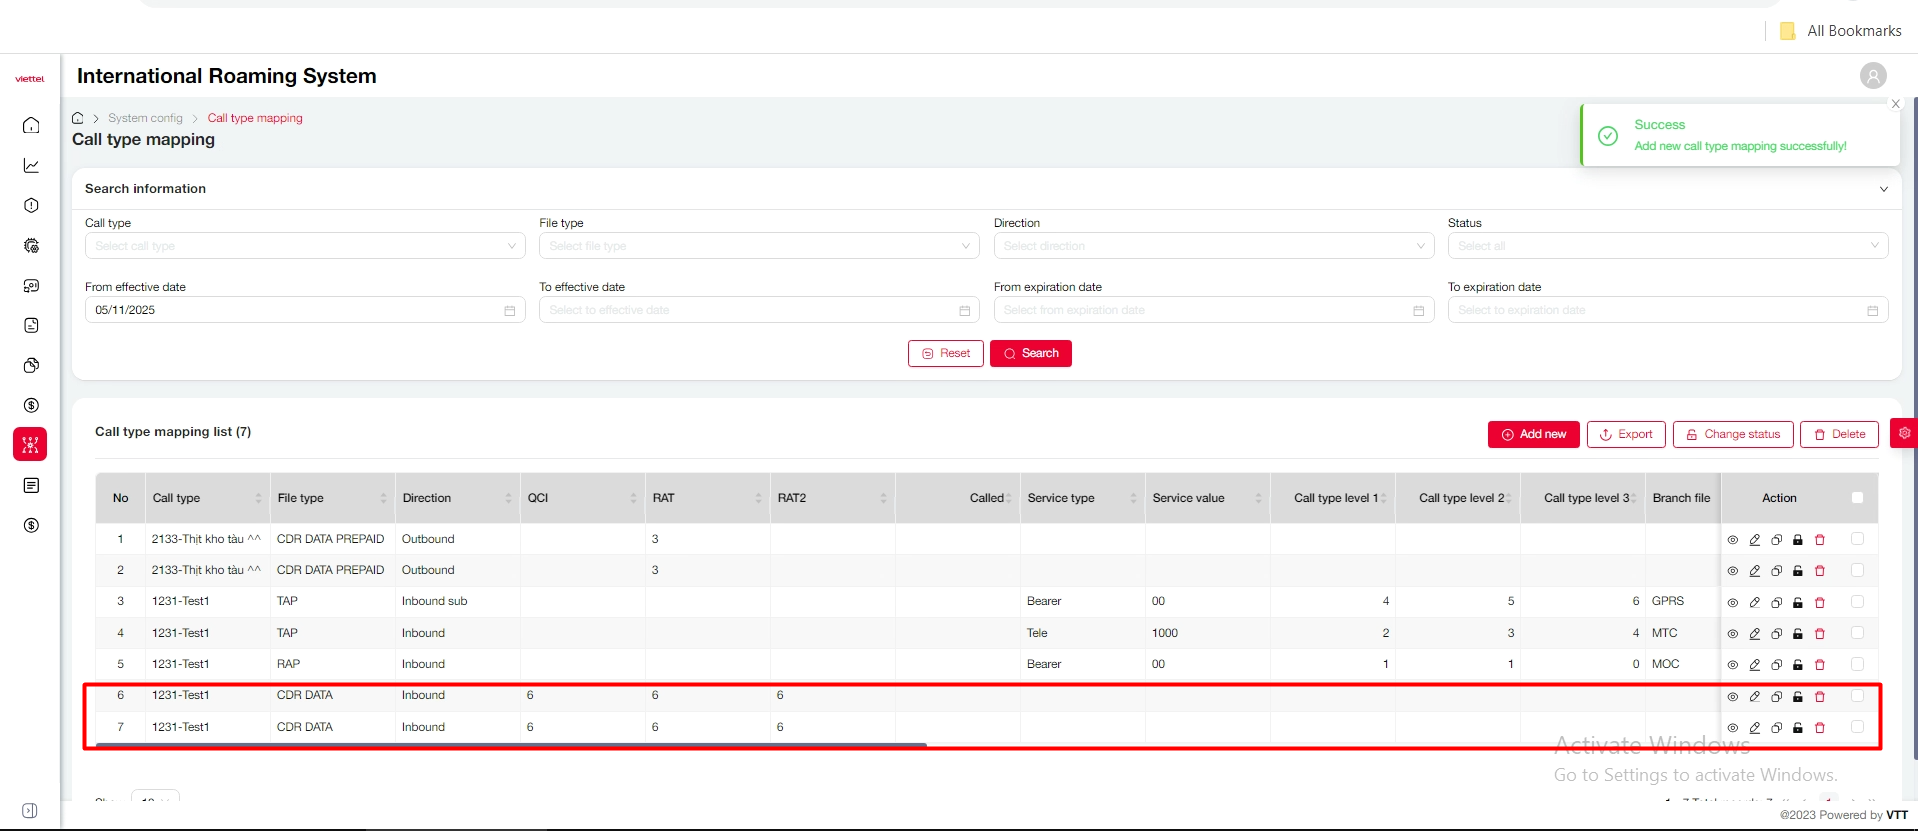Open the Call type dropdown
Viewport: 1918px width, 831px height.
304,246
